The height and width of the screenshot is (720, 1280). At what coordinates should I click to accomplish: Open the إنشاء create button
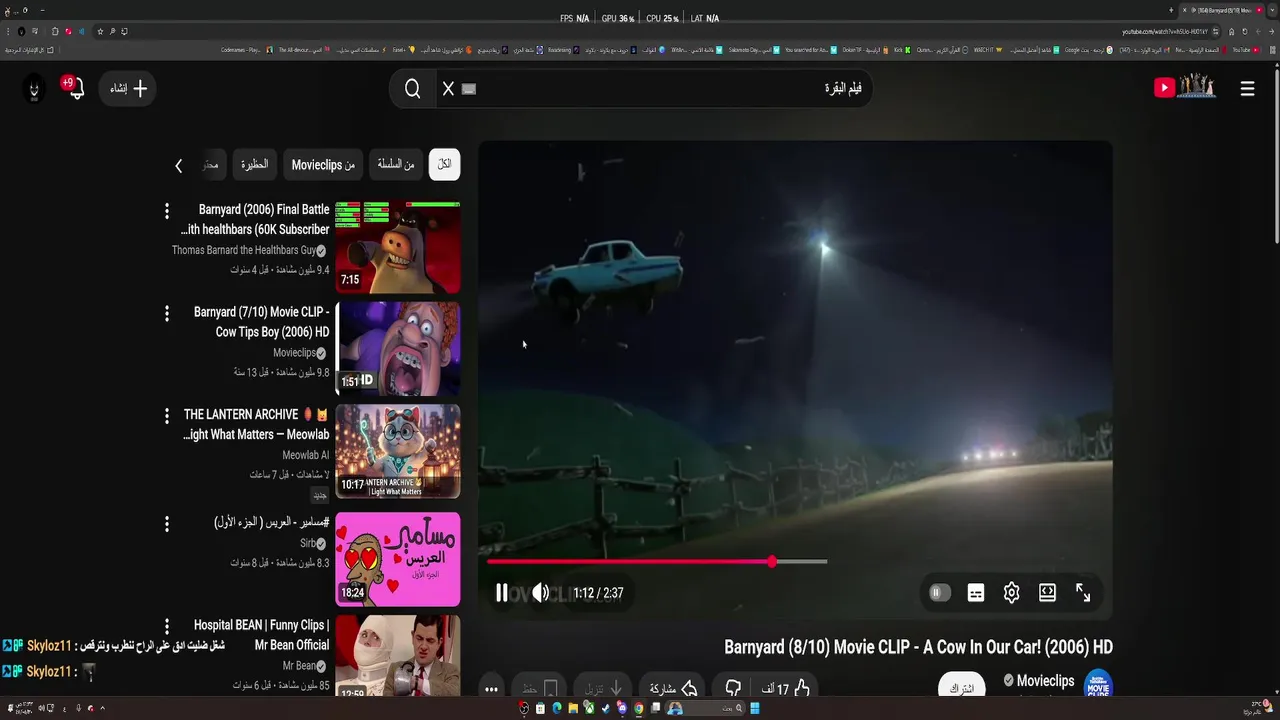[127, 88]
